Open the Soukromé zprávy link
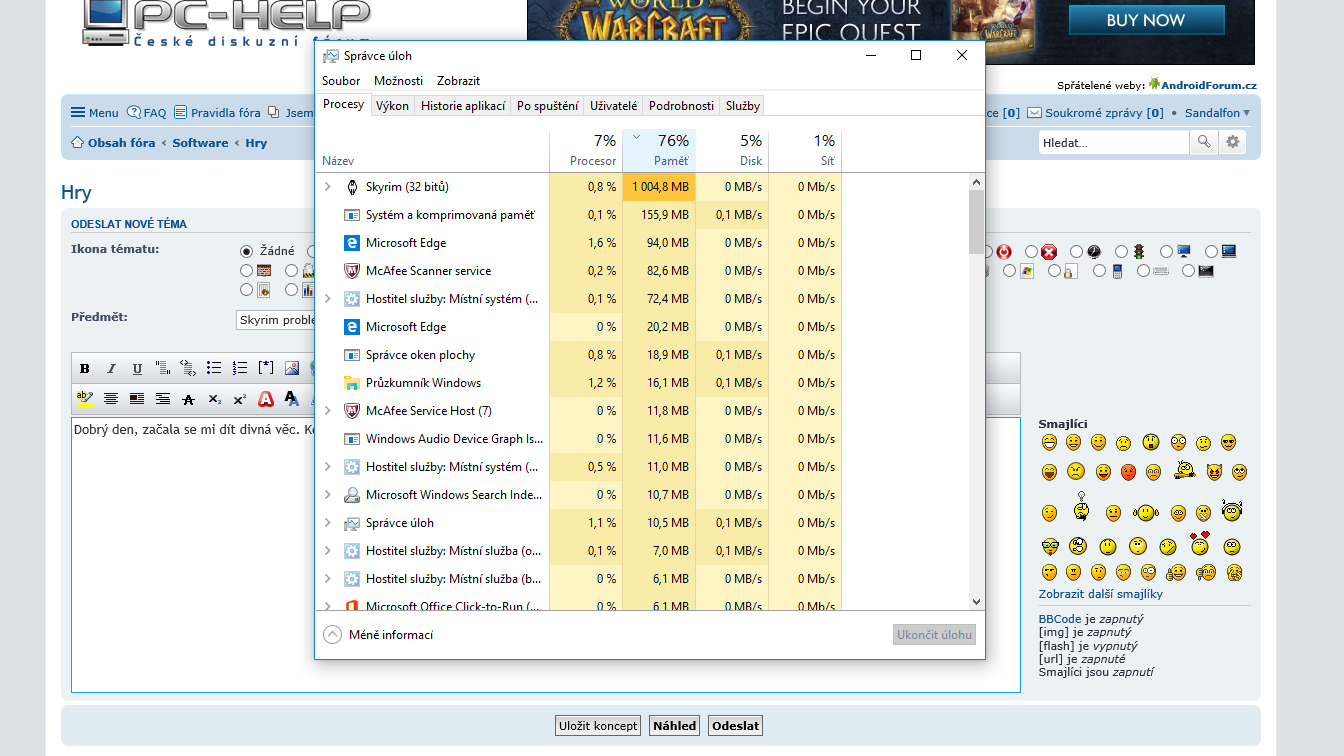 point(1096,113)
